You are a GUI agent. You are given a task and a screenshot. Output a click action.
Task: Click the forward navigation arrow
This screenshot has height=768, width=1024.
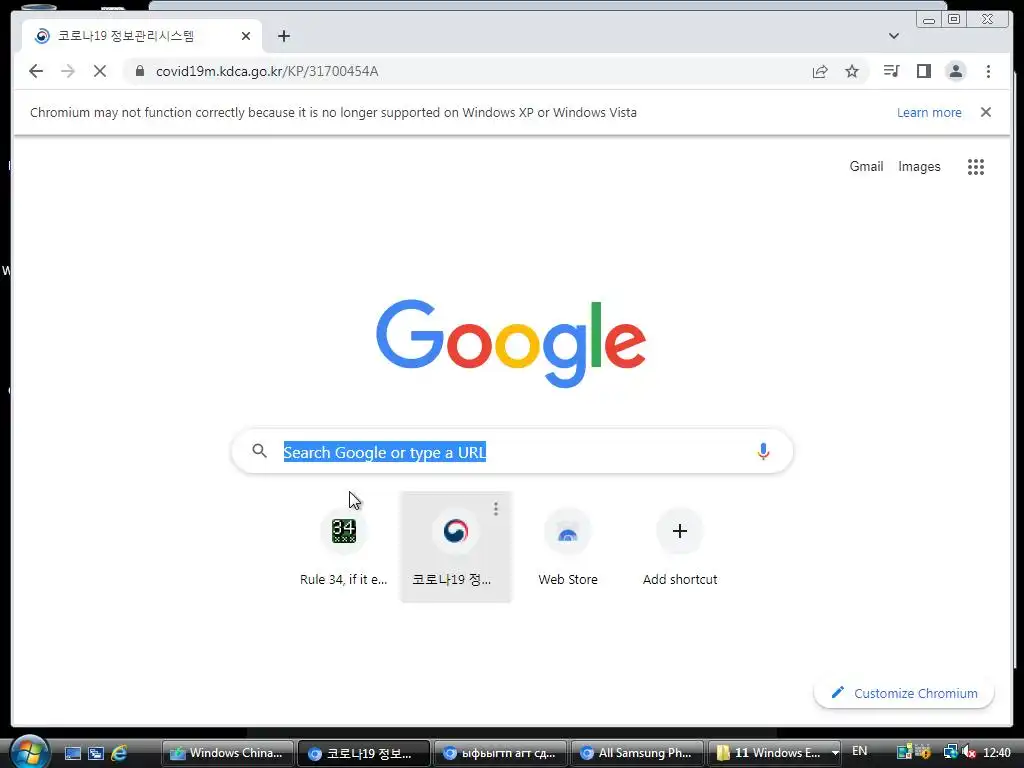tap(68, 71)
